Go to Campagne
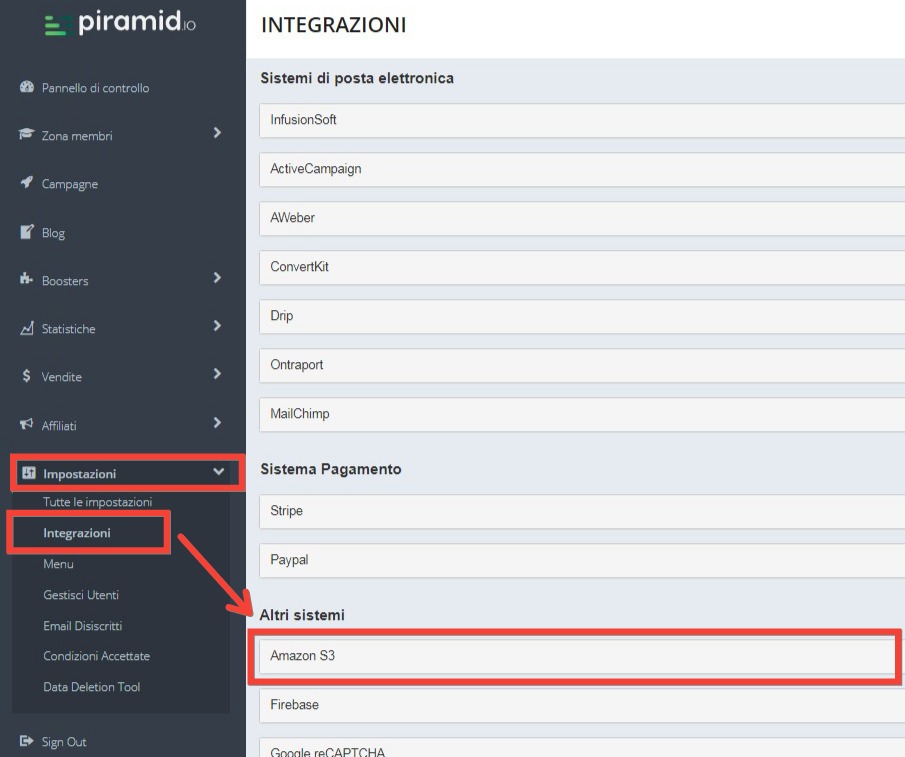 point(69,184)
